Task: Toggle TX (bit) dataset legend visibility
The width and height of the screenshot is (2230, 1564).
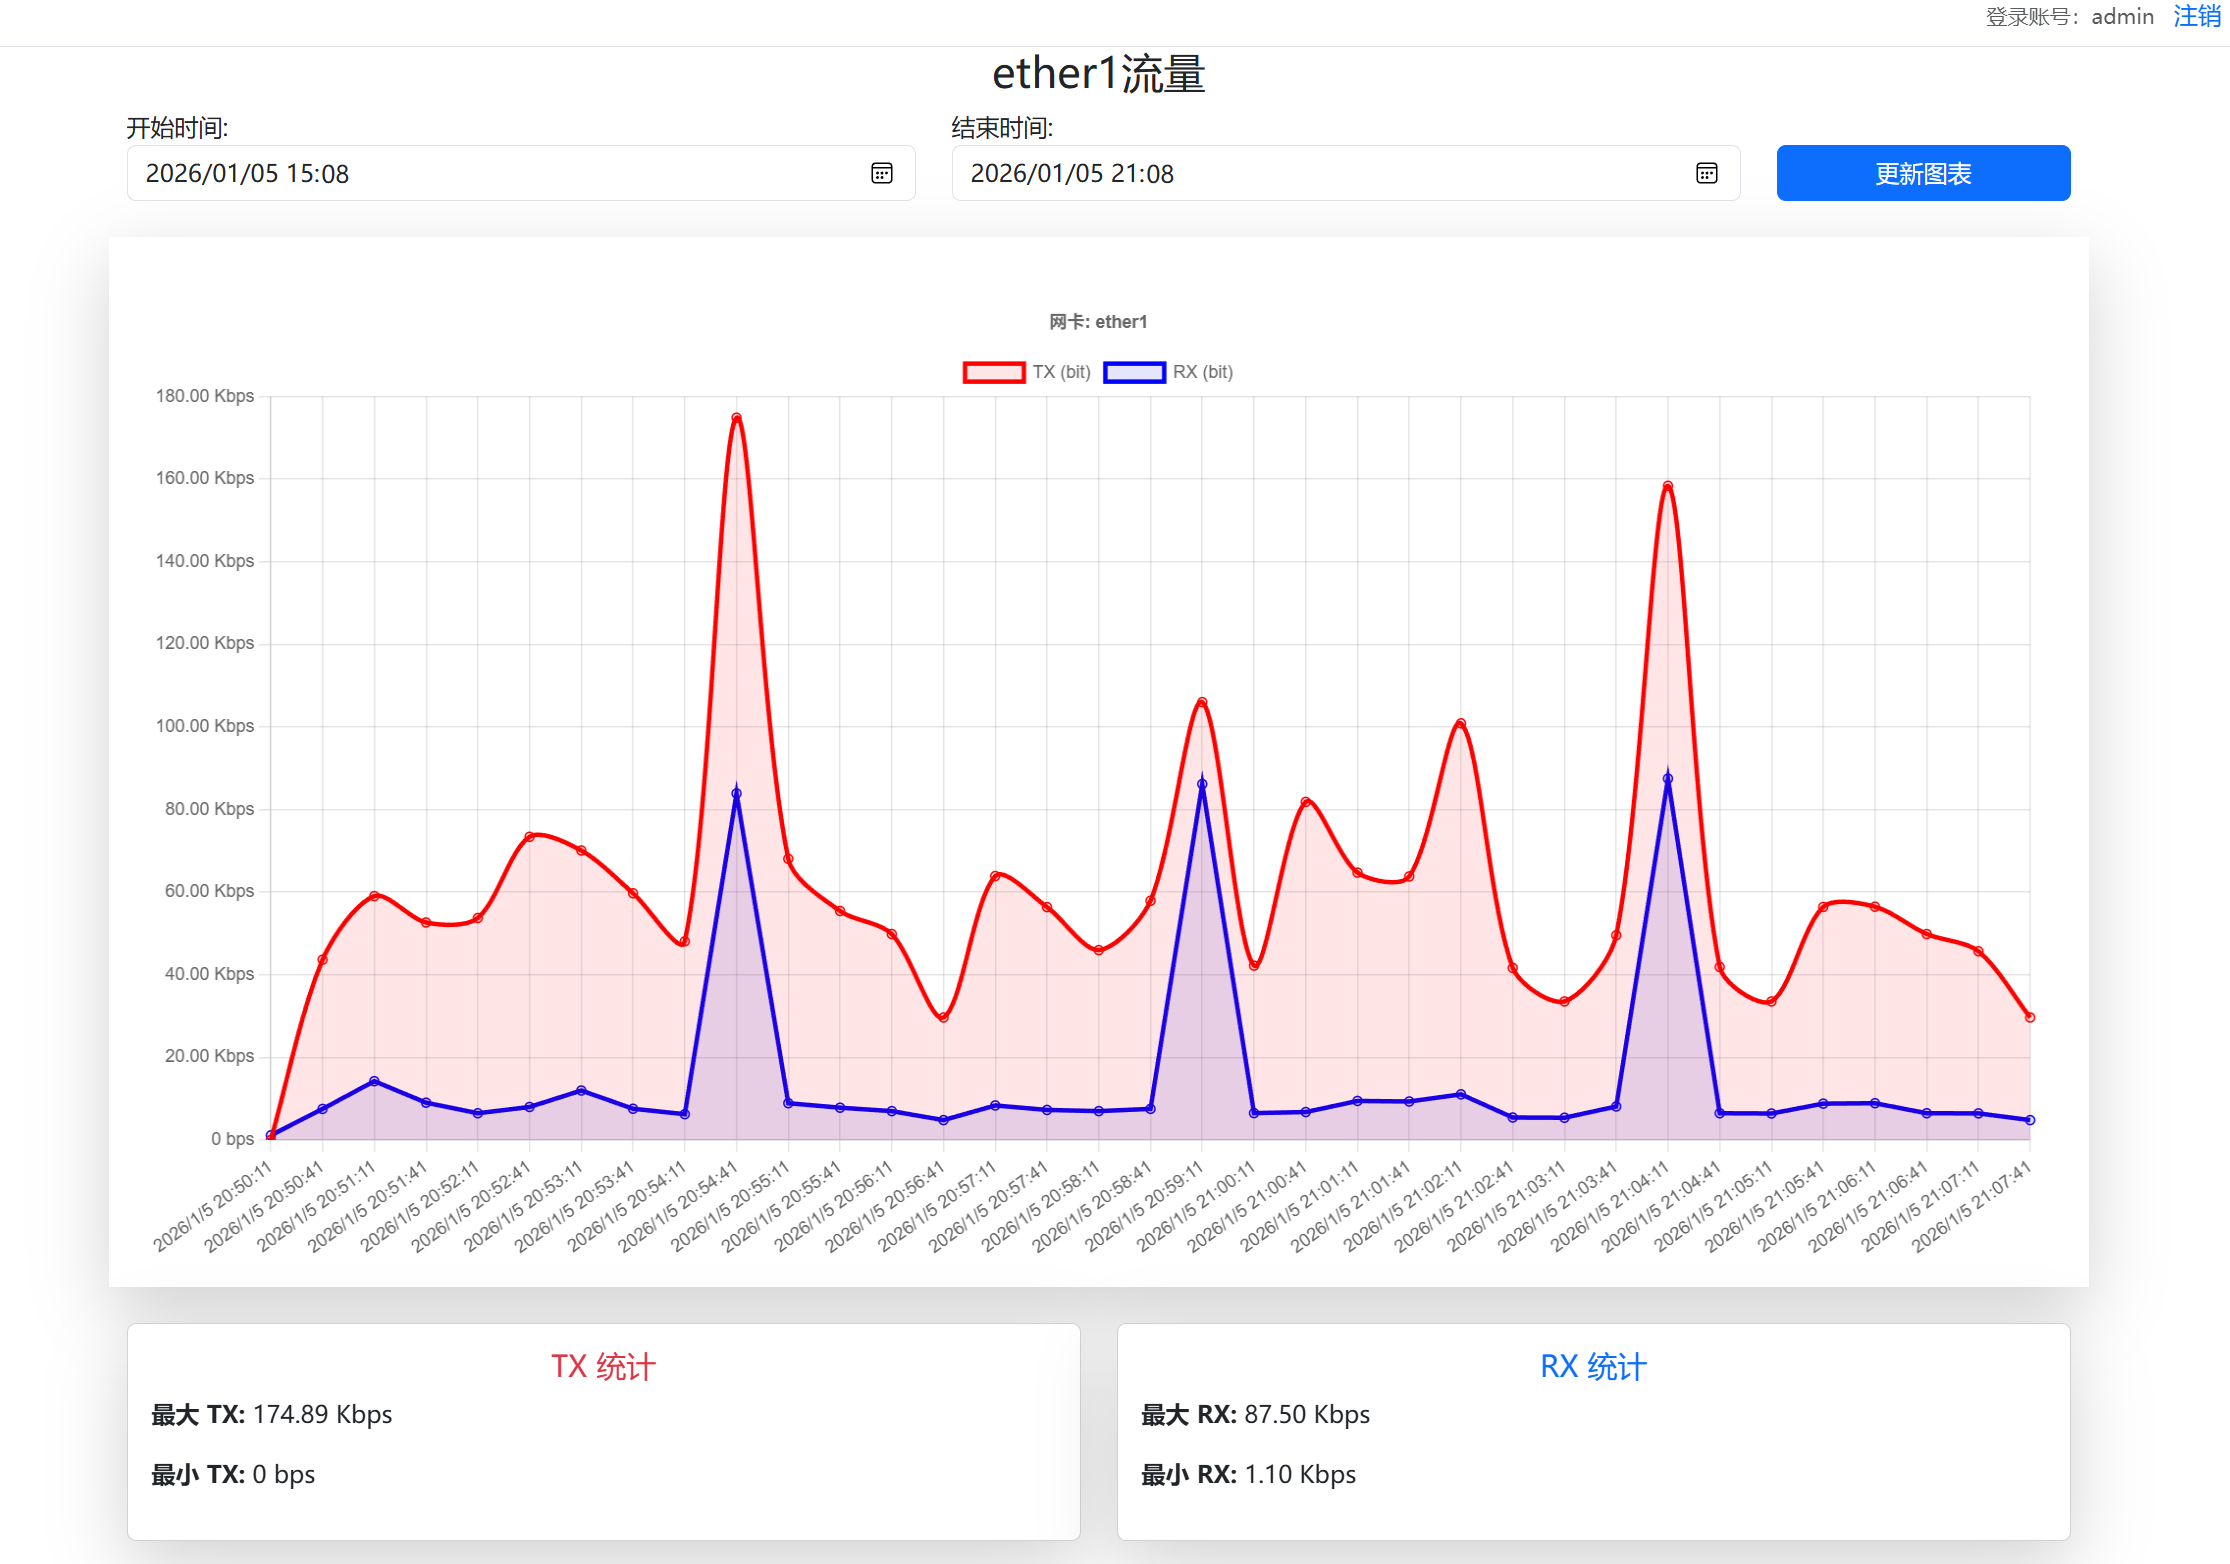Action: (x=1061, y=372)
